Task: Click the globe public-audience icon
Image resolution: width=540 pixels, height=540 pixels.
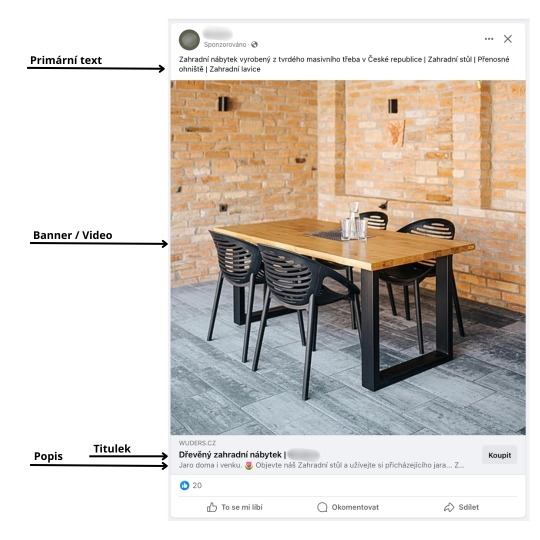Action: tap(255, 44)
